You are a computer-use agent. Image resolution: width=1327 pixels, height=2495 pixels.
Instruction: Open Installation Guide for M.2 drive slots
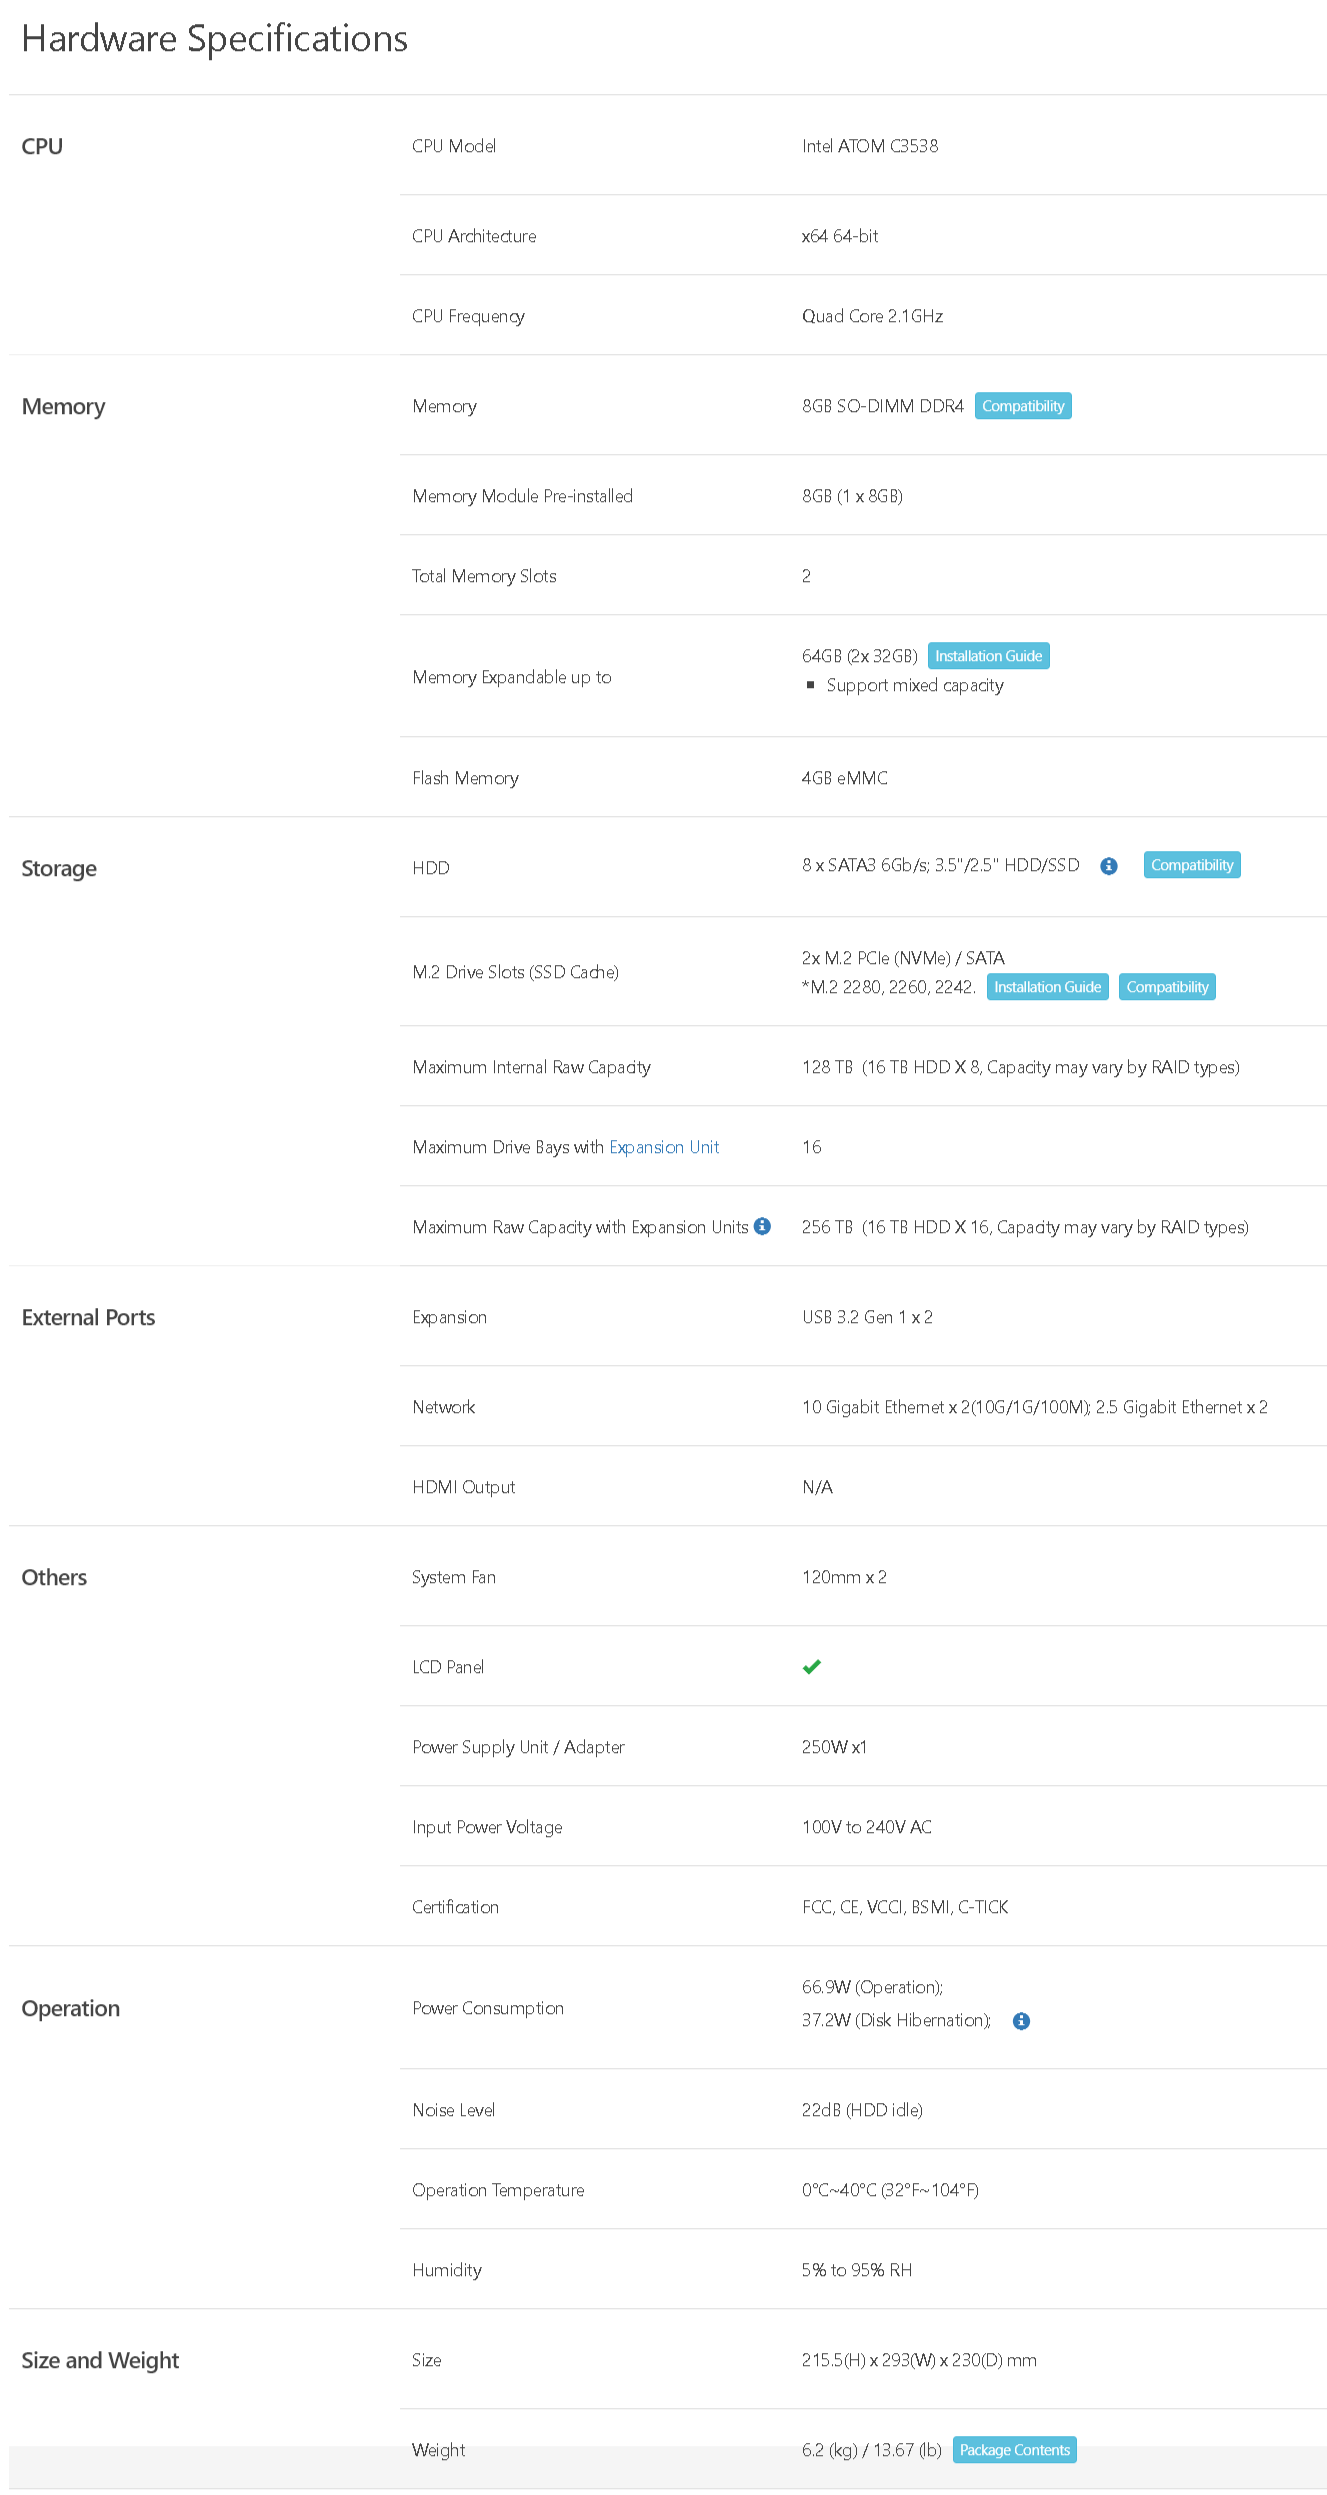click(1047, 987)
